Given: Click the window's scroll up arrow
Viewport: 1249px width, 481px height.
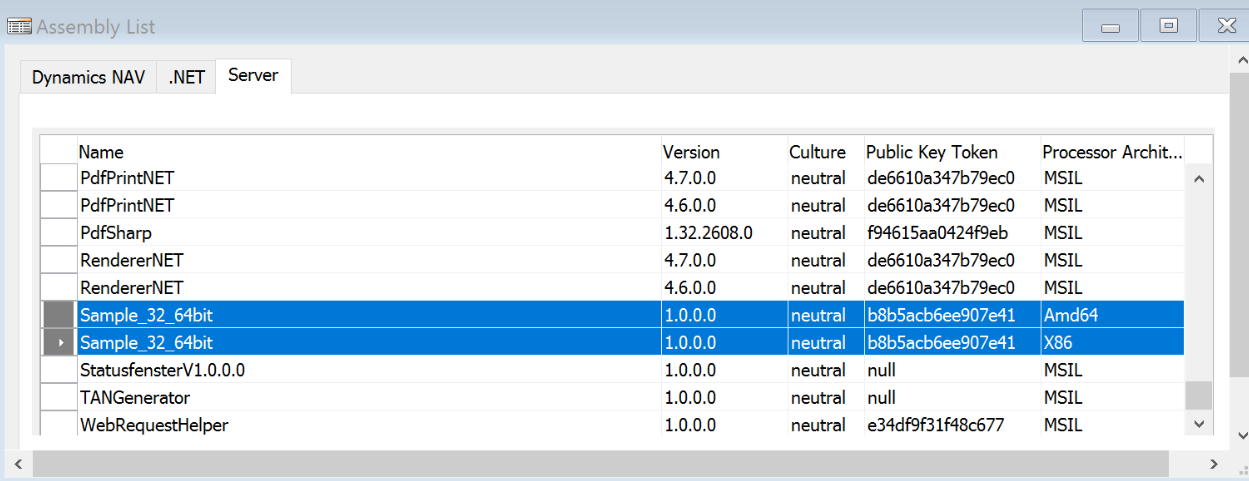Looking at the screenshot, I should [x=1240, y=61].
